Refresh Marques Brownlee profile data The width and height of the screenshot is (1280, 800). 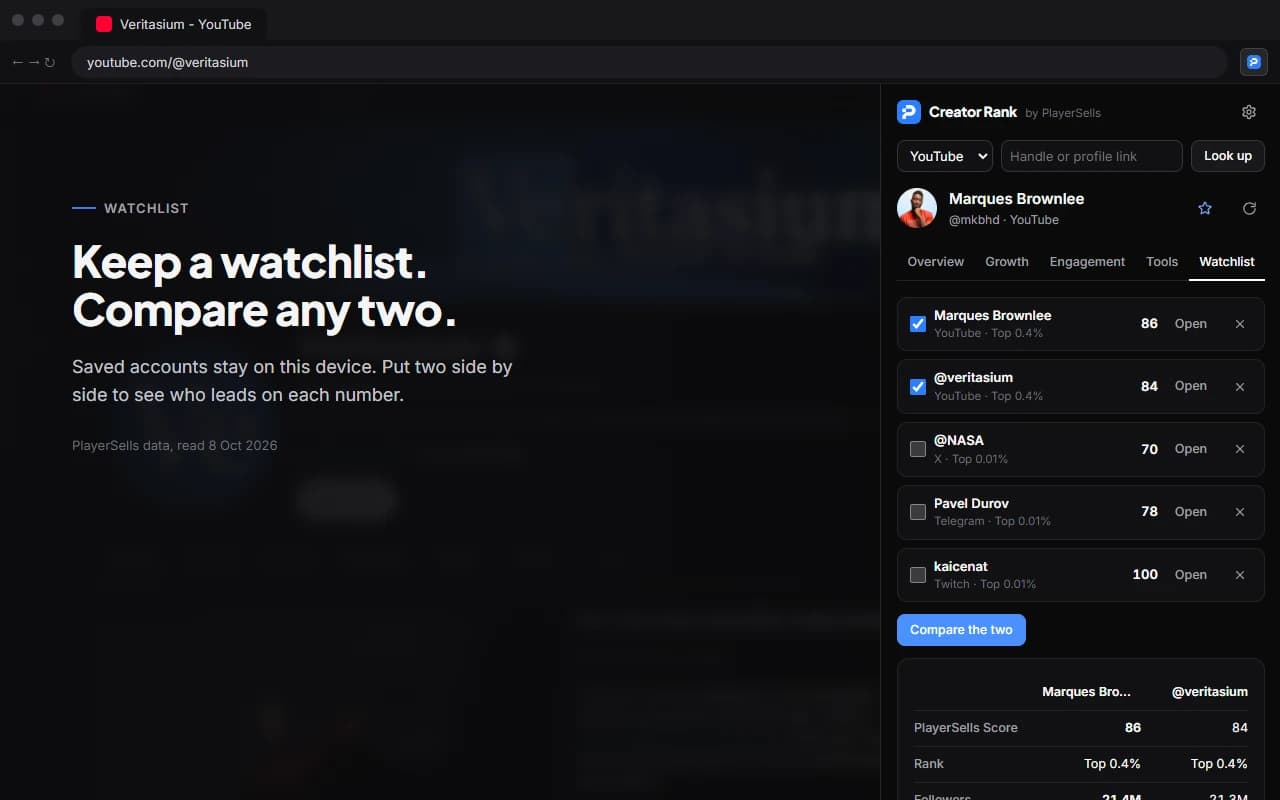1249,208
